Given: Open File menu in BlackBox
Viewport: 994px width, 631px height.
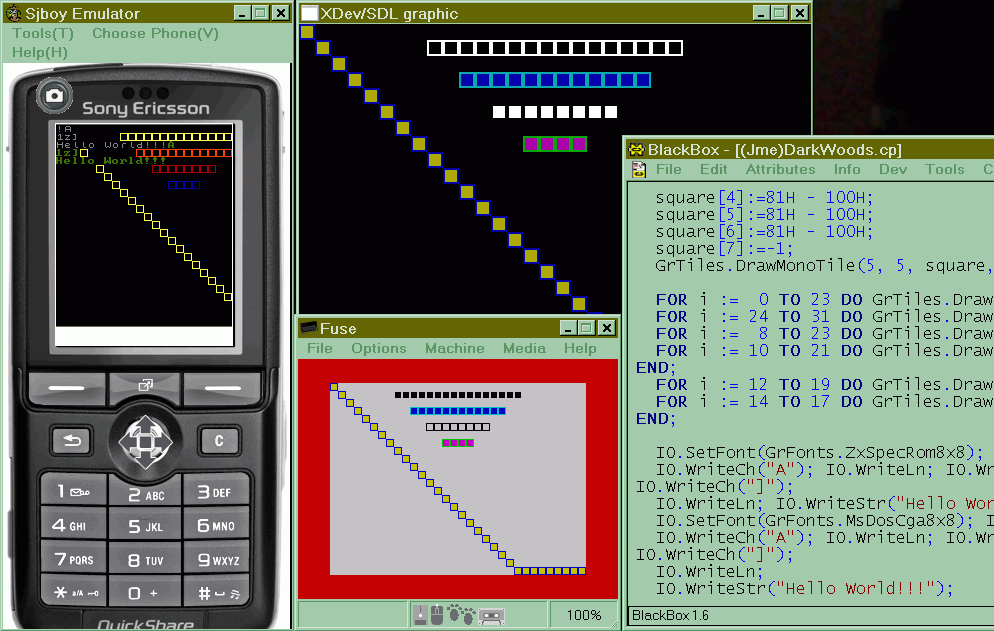Looking at the screenshot, I should pyautogui.click(x=669, y=169).
